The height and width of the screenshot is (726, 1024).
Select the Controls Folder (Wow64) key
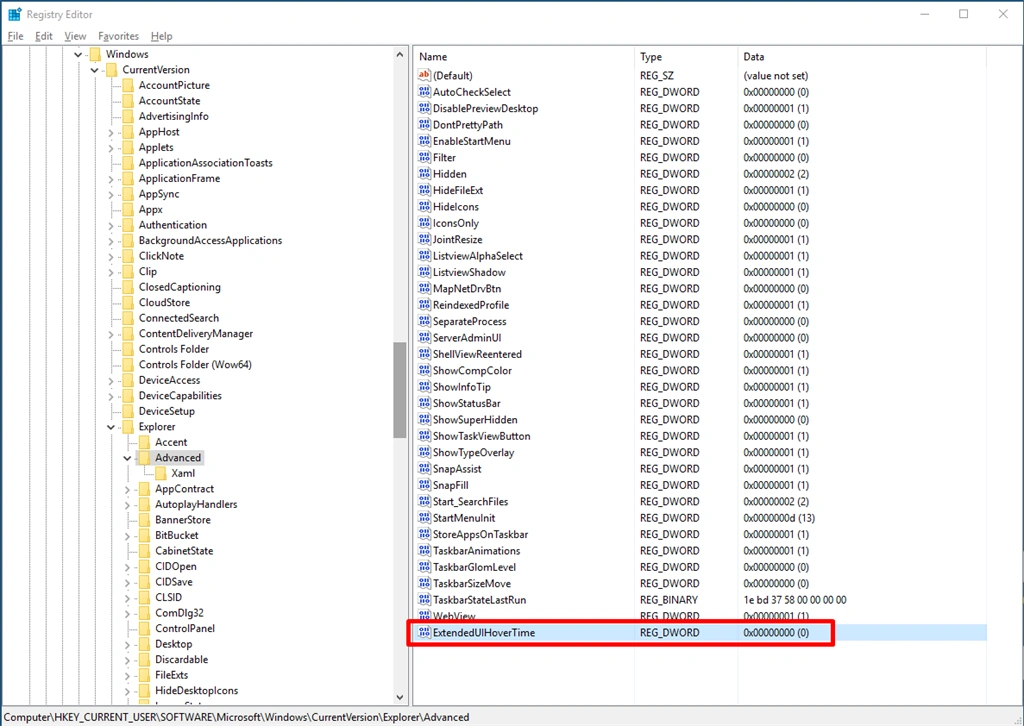click(195, 365)
